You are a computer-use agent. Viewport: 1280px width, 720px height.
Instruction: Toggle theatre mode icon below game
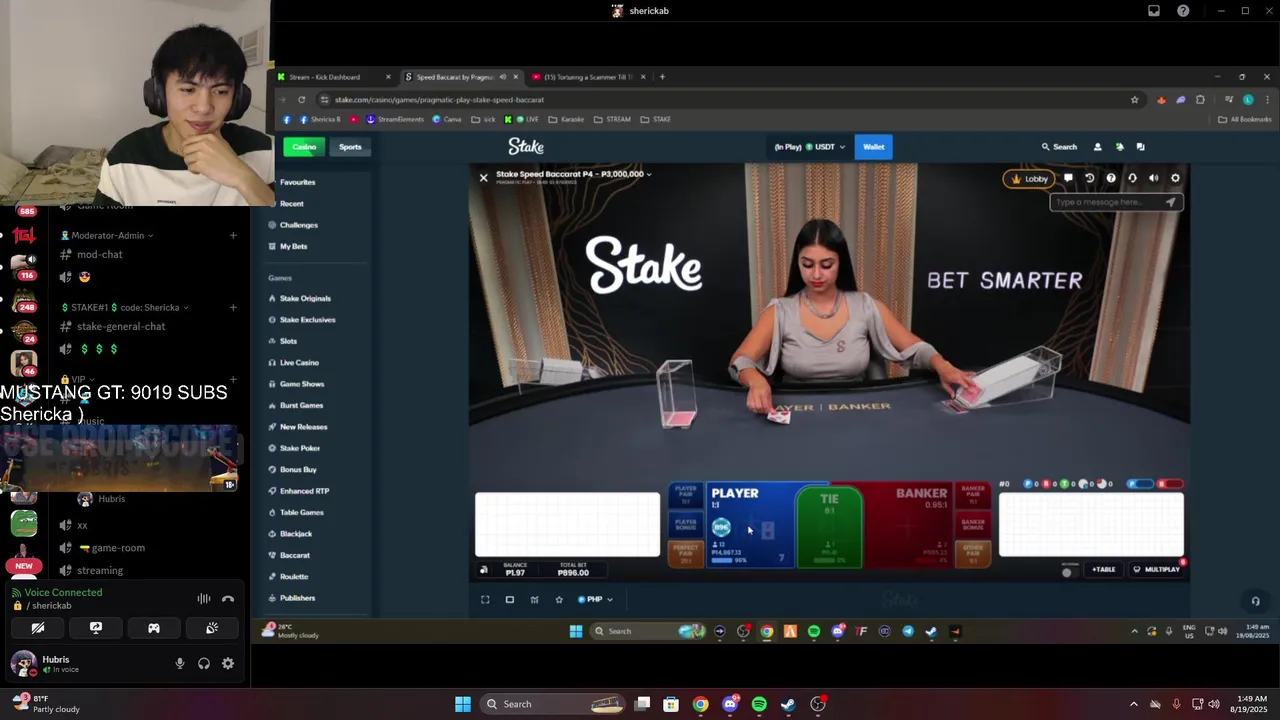coord(509,599)
